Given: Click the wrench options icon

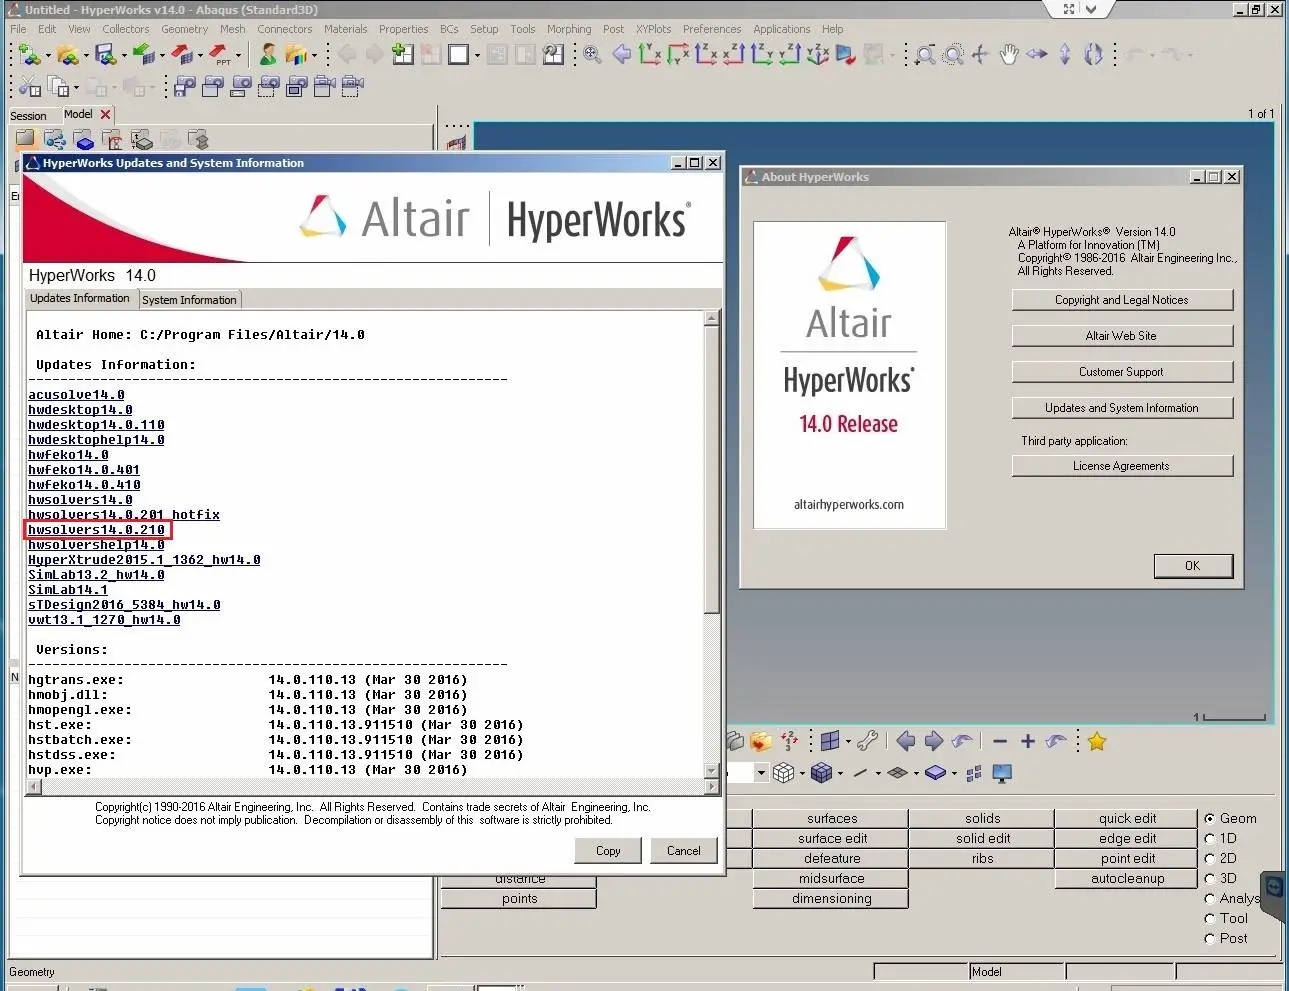Looking at the screenshot, I should click(x=867, y=741).
